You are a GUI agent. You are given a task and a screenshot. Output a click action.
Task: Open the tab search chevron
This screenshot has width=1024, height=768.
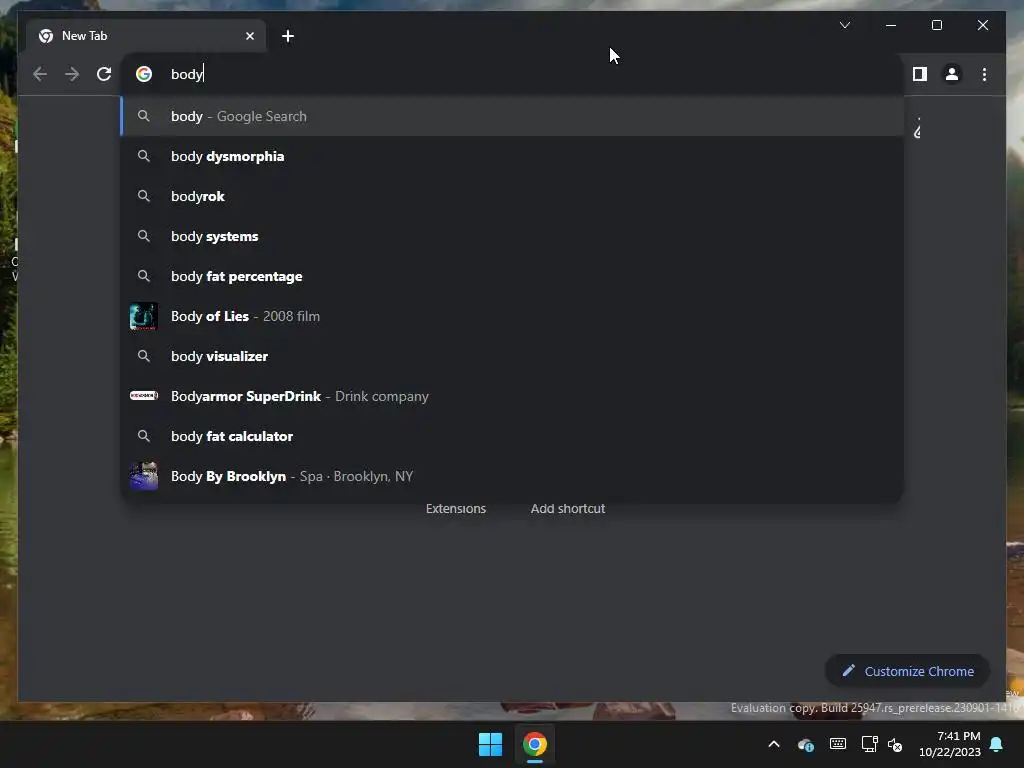pyautogui.click(x=844, y=25)
